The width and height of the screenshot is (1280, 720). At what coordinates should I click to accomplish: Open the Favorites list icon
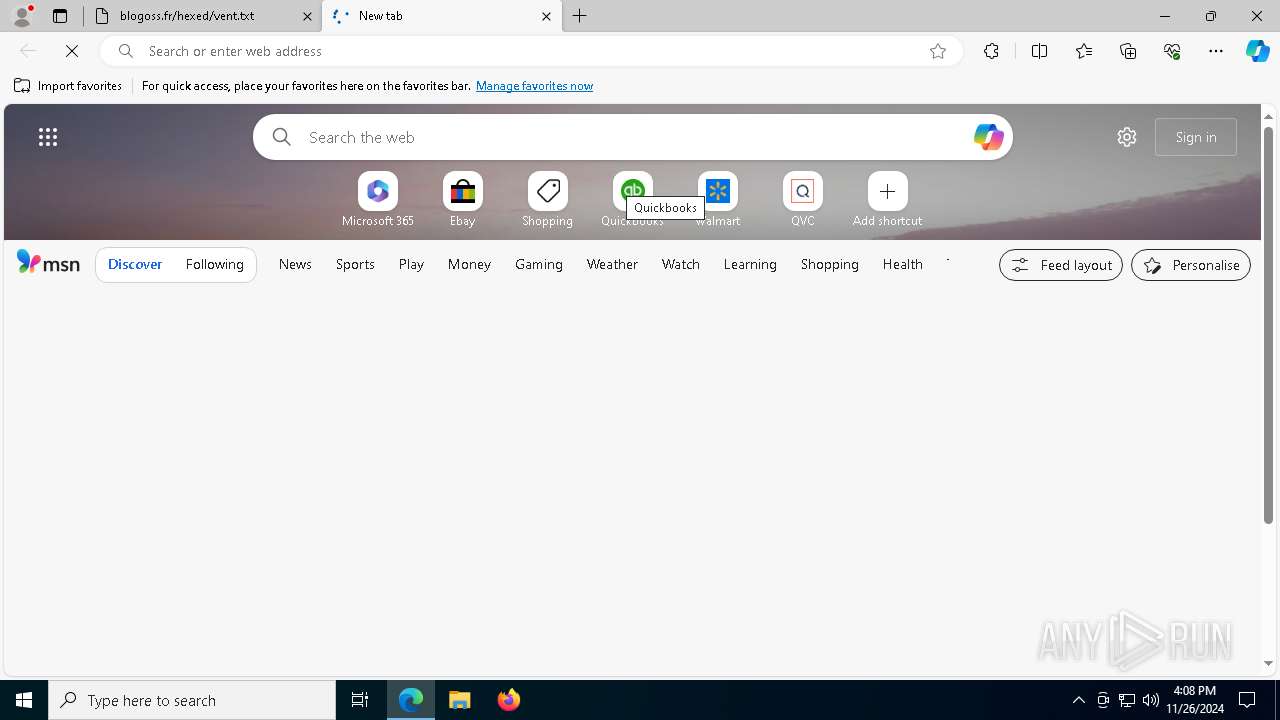point(1084,51)
